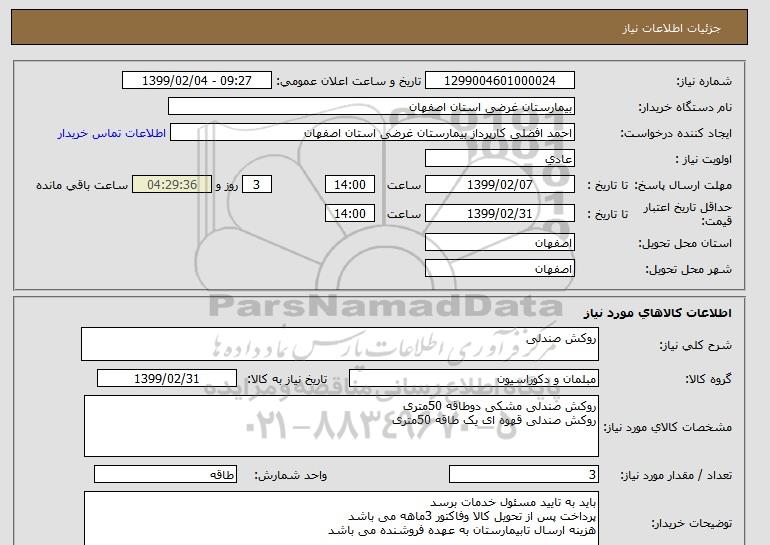Click the request creator field احمد افضلی
This screenshot has height=545, width=770.
tap(372, 133)
